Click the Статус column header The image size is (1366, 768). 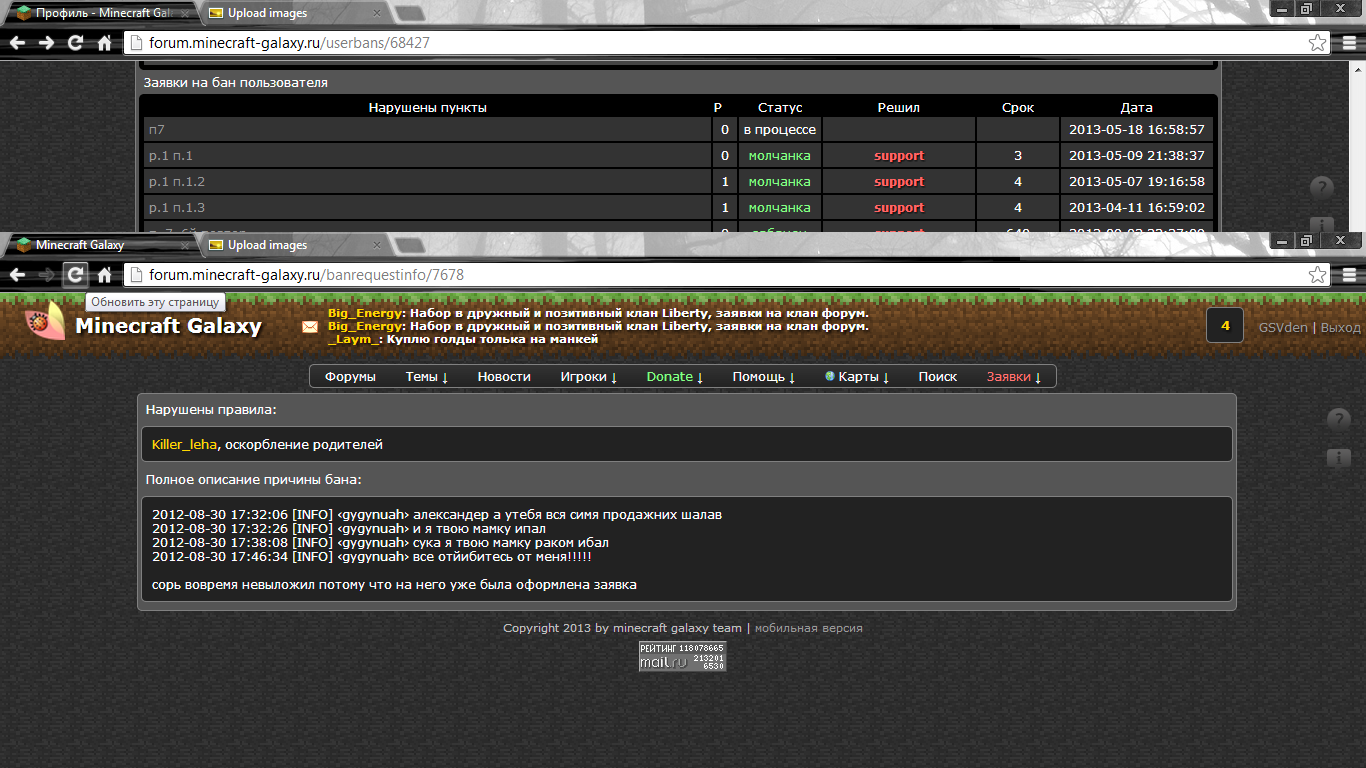coord(780,107)
